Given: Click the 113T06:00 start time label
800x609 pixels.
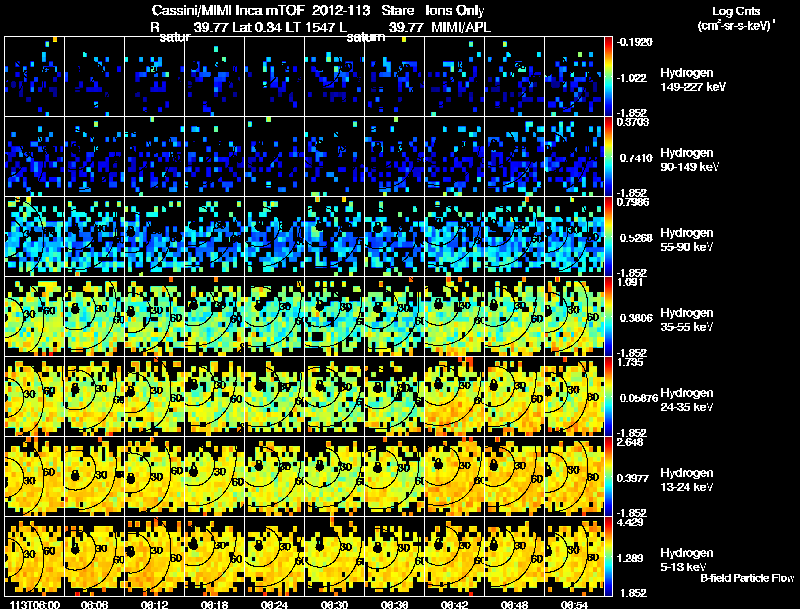Looking at the screenshot, I should click(35, 604).
